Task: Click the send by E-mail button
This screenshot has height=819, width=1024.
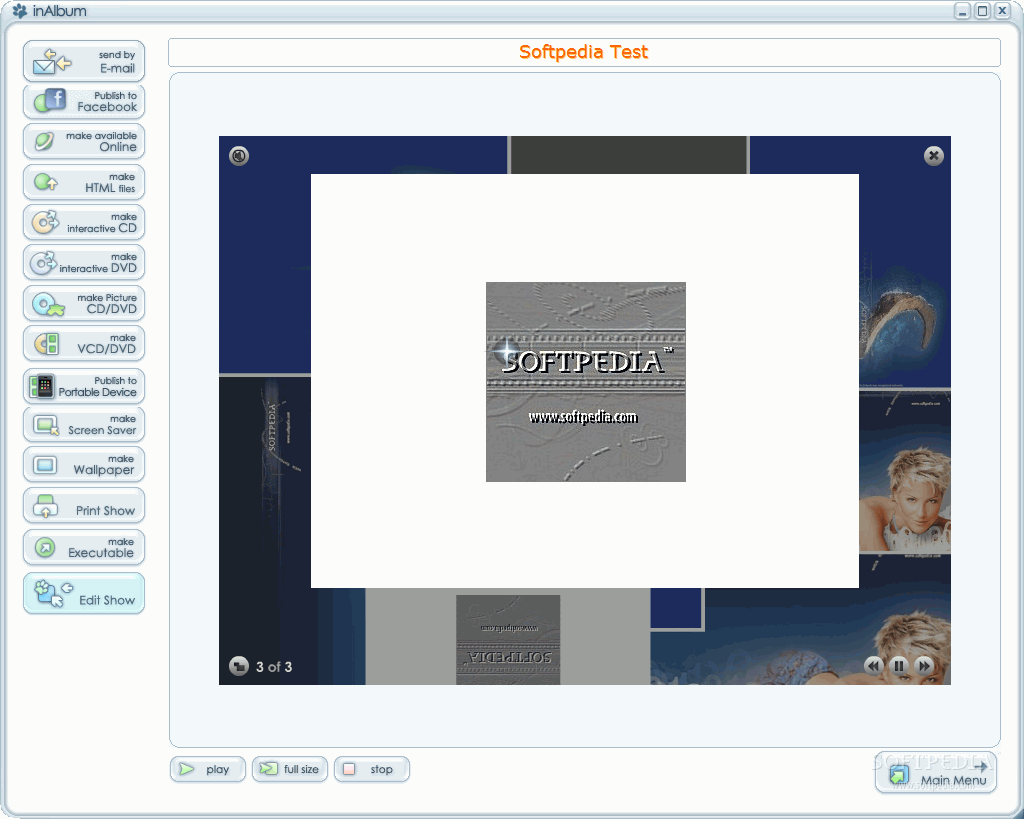Action: pos(84,61)
